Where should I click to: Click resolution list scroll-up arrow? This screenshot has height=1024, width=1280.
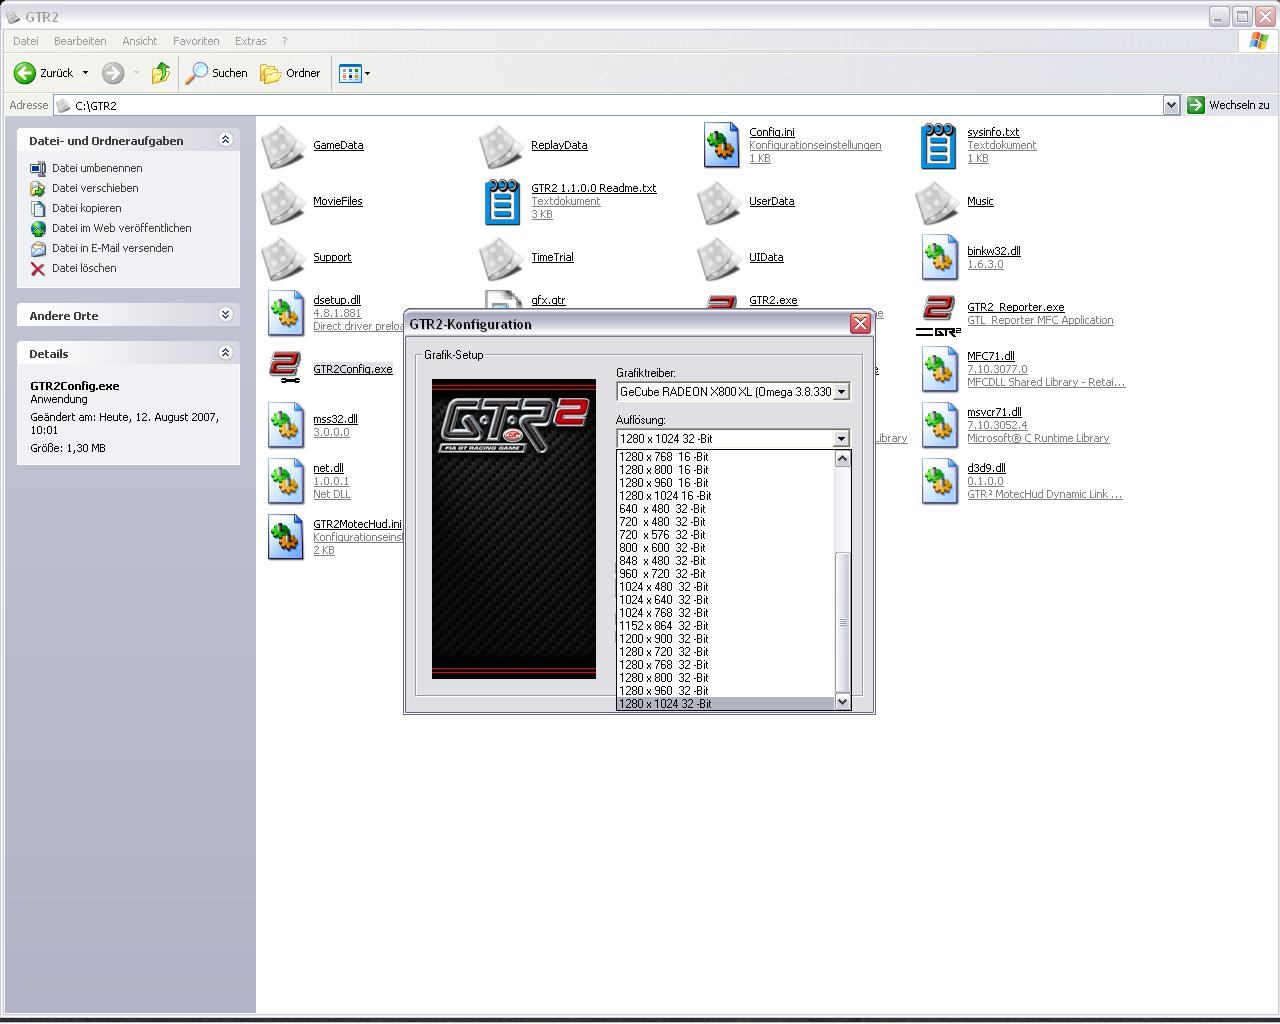click(x=843, y=459)
